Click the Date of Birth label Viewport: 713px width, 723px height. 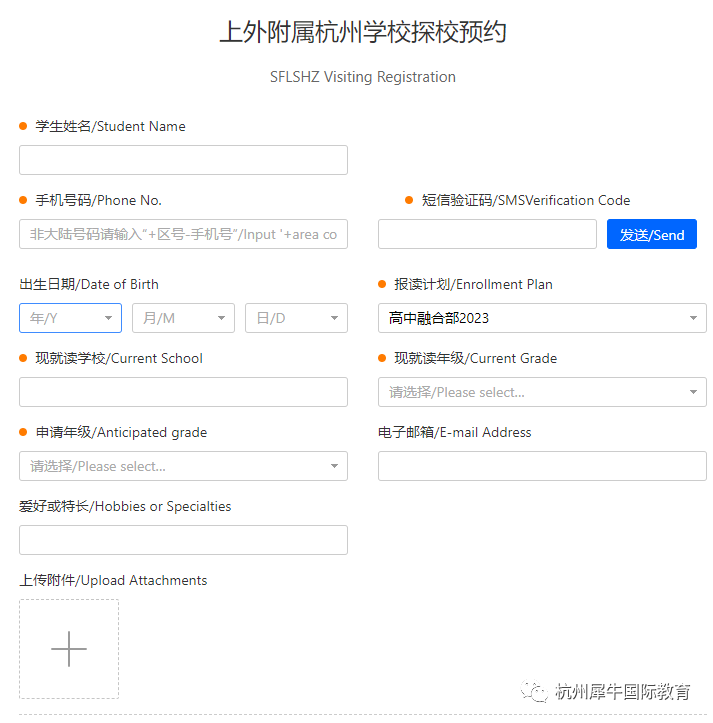pos(89,284)
